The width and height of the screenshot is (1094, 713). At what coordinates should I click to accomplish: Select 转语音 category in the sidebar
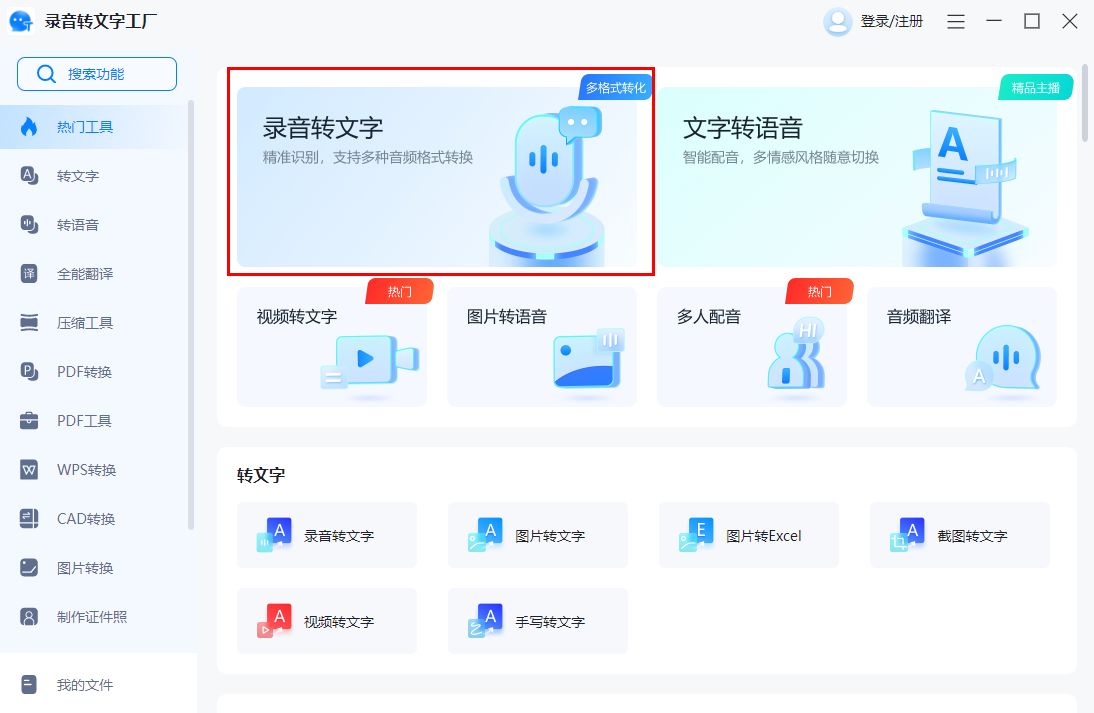pos(95,225)
